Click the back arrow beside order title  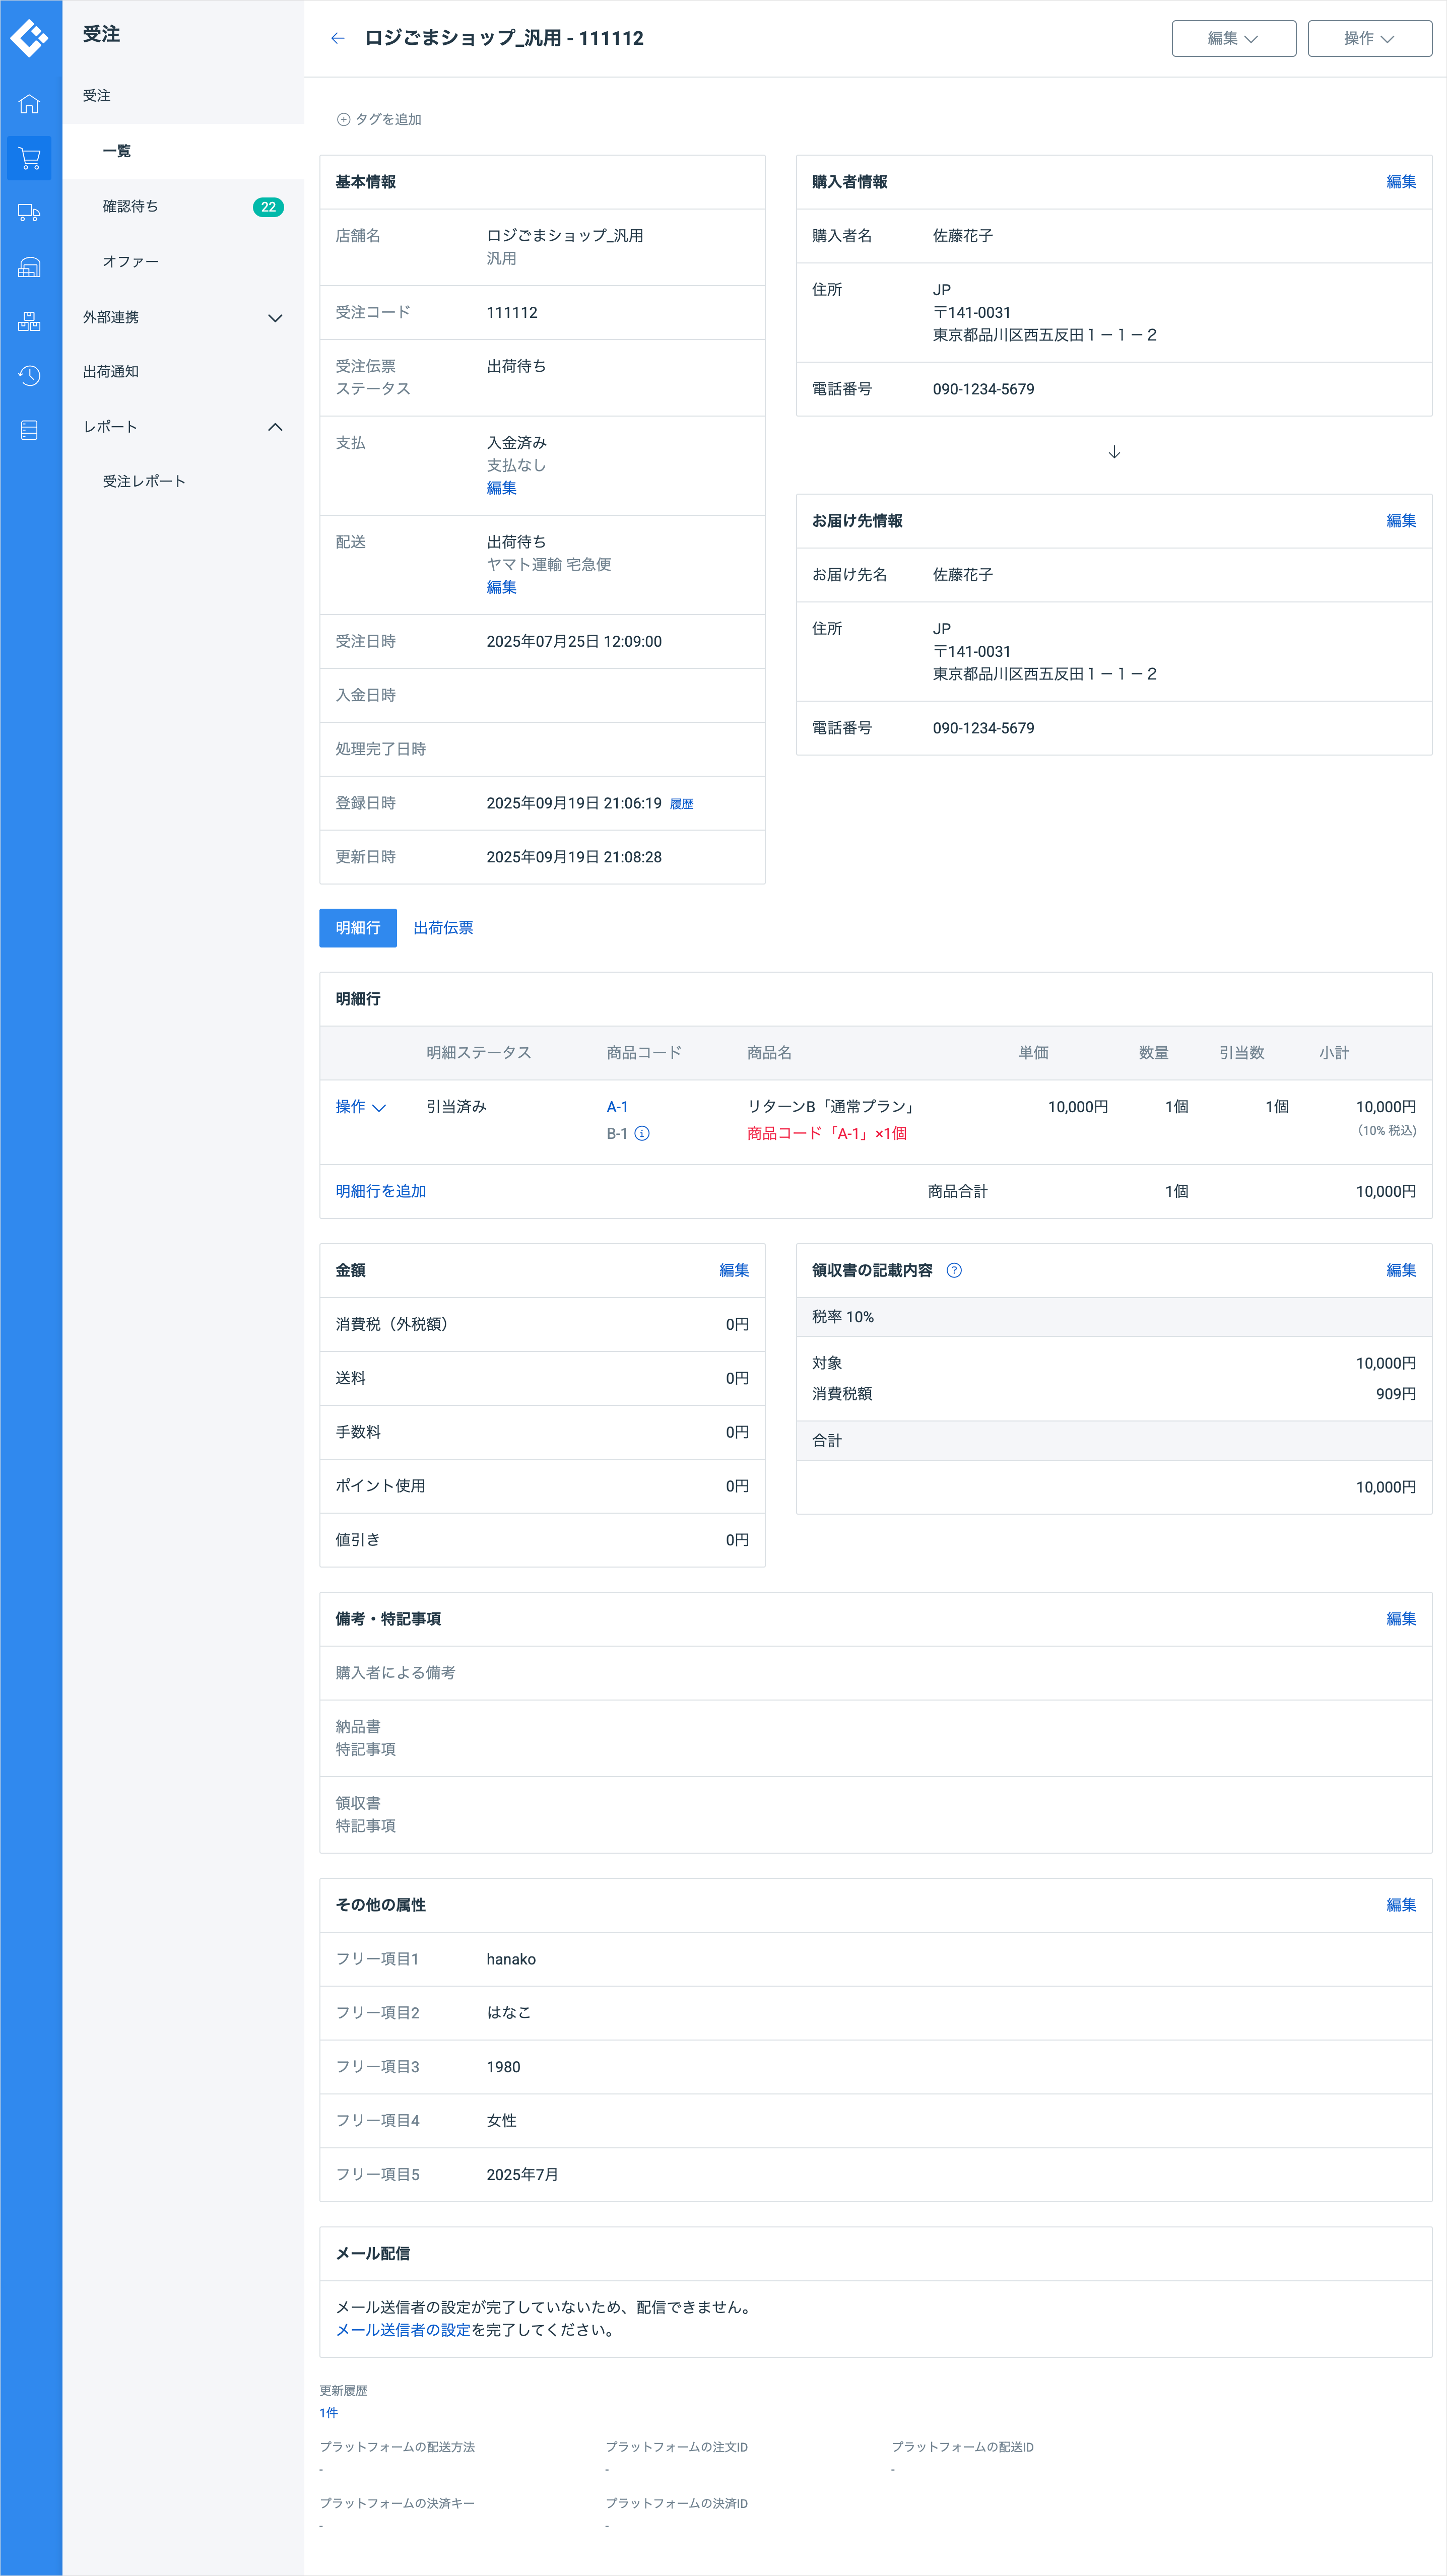(x=338, y=38)
